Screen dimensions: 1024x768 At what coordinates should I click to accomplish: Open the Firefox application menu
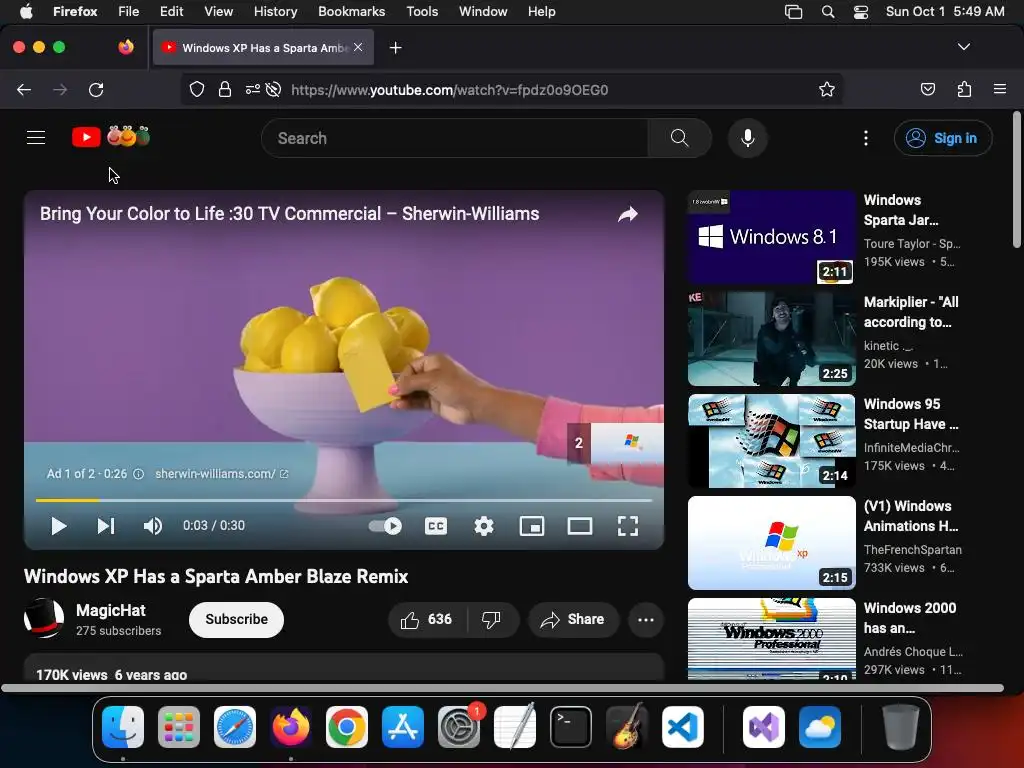coord(999,89)
